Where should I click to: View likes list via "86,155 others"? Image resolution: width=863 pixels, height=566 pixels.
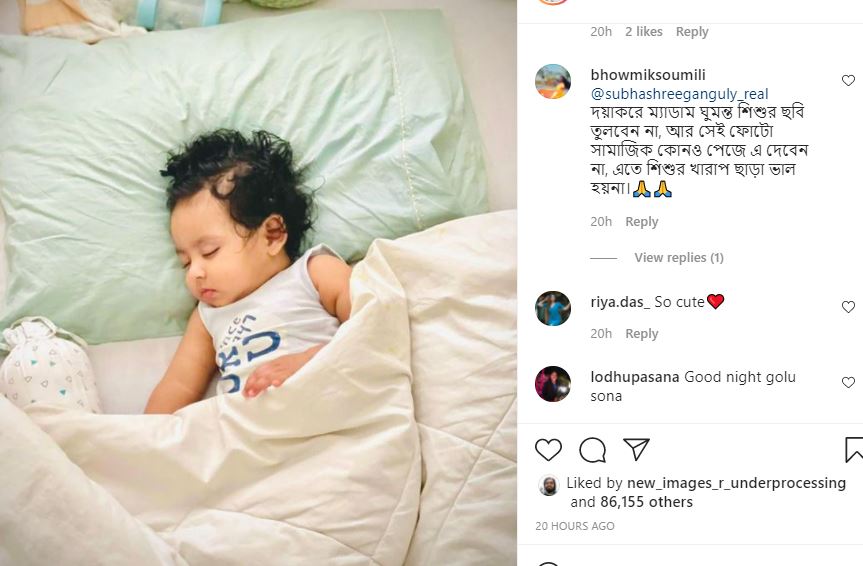(x=646, y=502)
